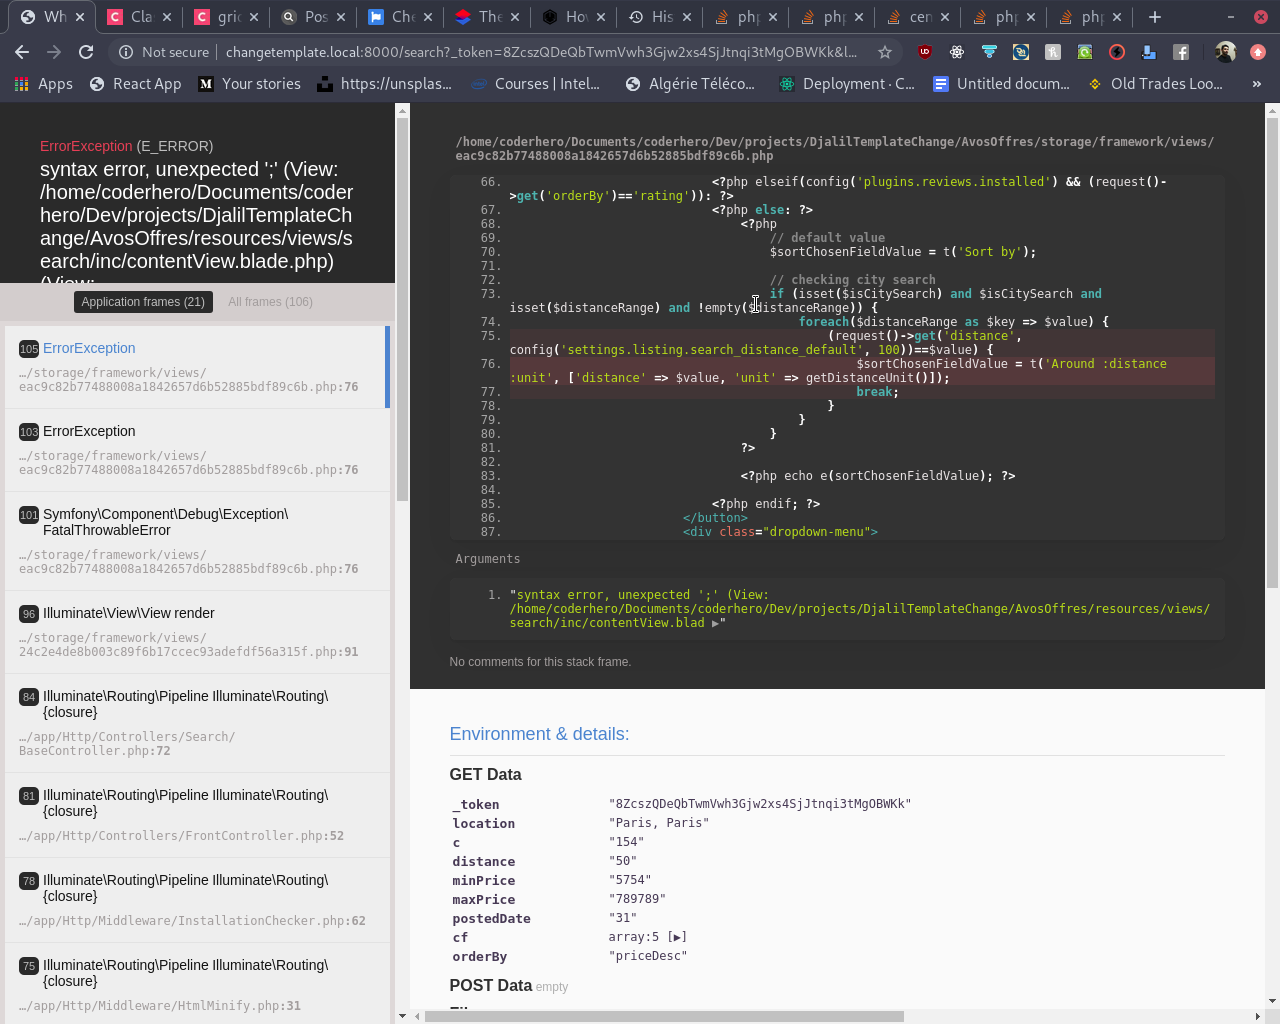The image size is (1280, 1024).
Task: Reload the page
Action: click(86, 52)
